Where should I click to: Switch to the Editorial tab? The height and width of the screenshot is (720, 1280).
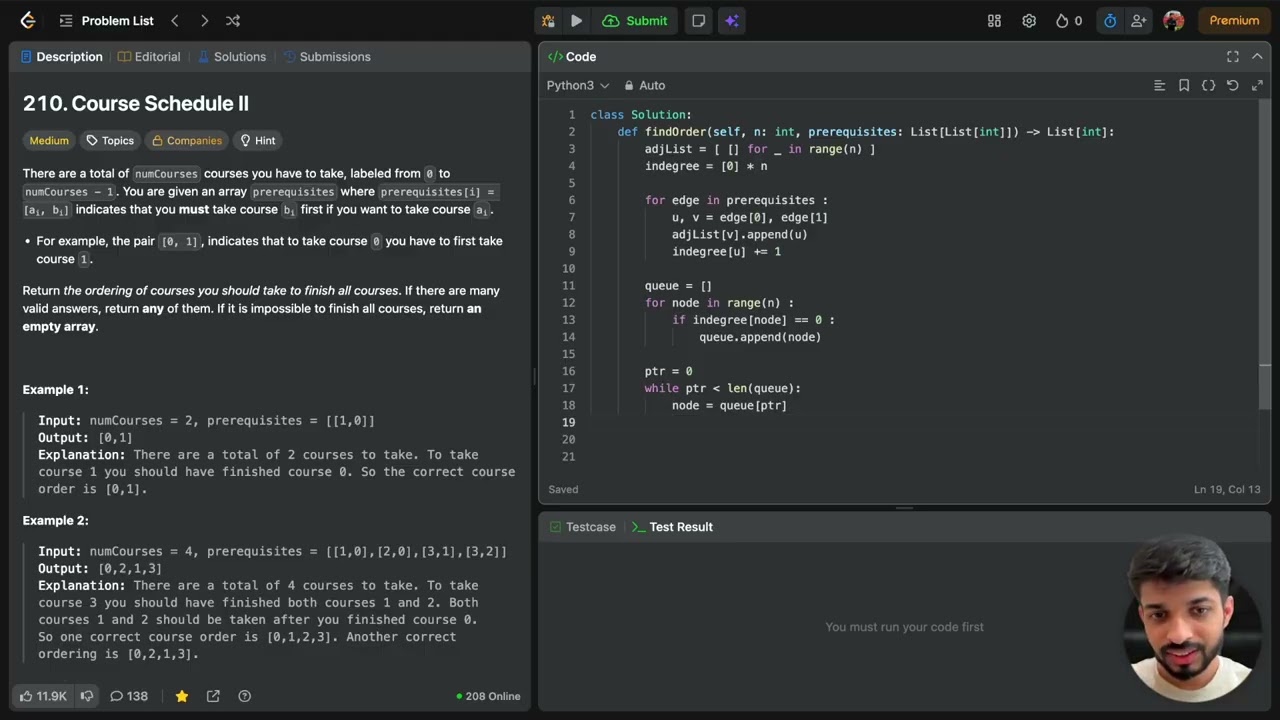tap(149, 57)
